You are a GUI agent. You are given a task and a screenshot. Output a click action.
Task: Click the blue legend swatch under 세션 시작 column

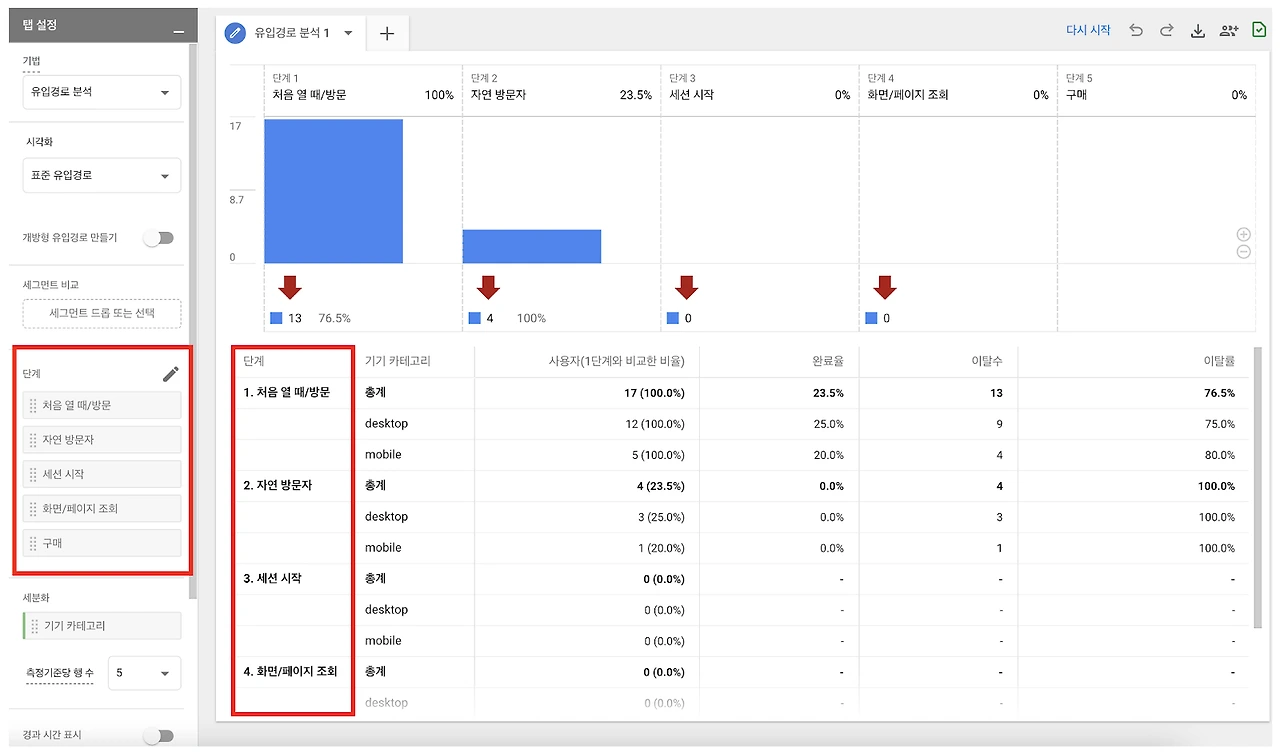pos(673,318)
